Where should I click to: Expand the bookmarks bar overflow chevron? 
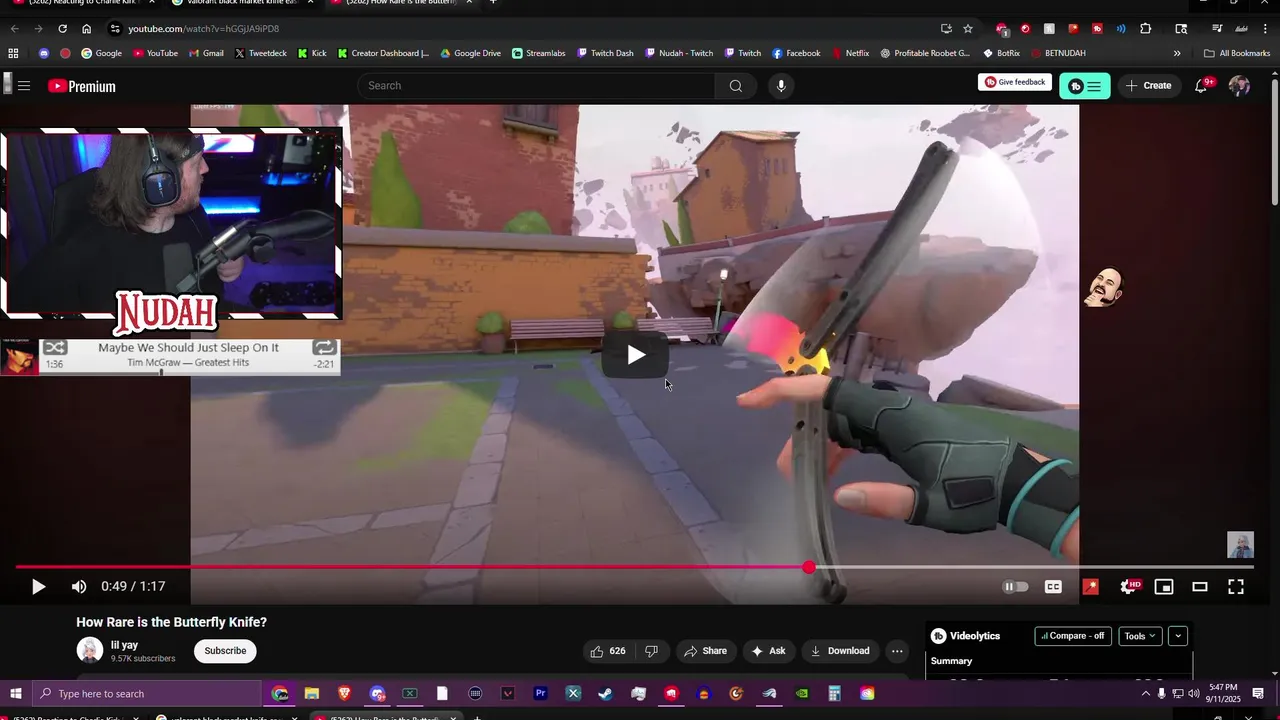1177,53
